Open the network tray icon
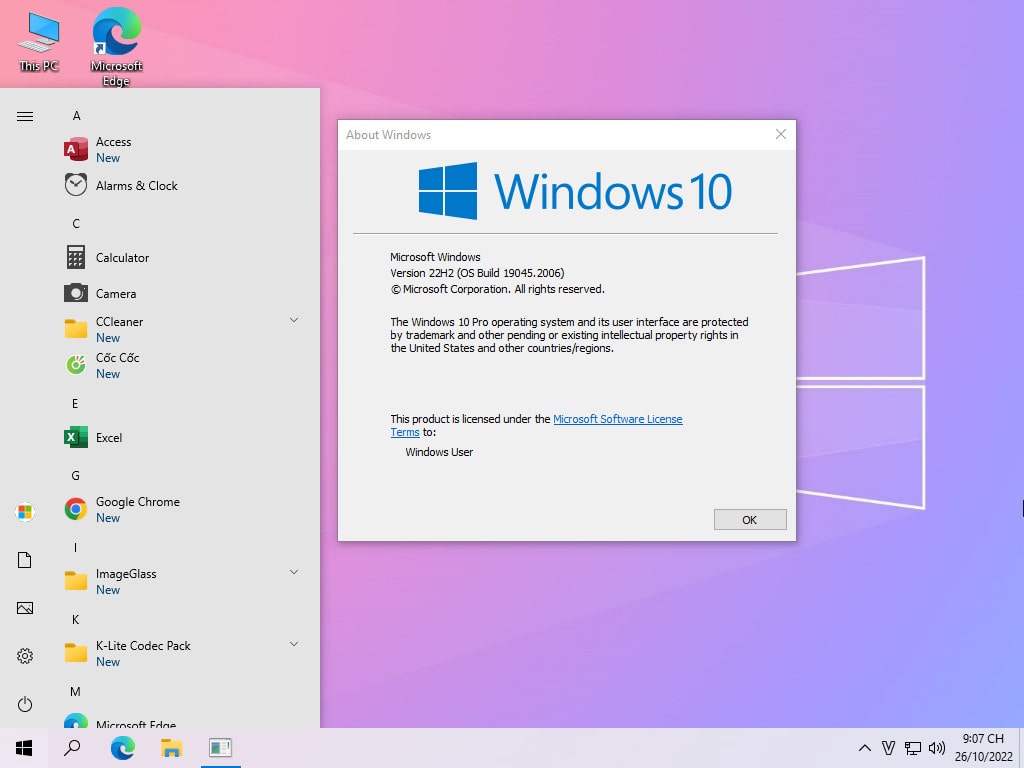This screenshot has height=768, width=1024. [x=912, y=748]
